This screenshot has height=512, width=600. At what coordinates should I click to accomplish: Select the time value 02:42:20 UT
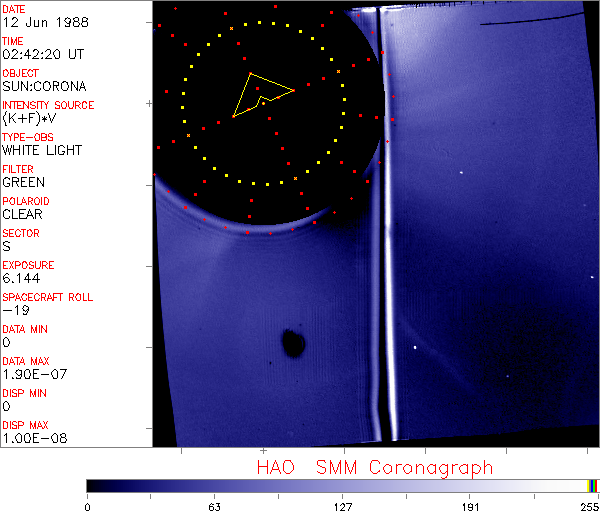pyautogui.click(x=42, y=54)
